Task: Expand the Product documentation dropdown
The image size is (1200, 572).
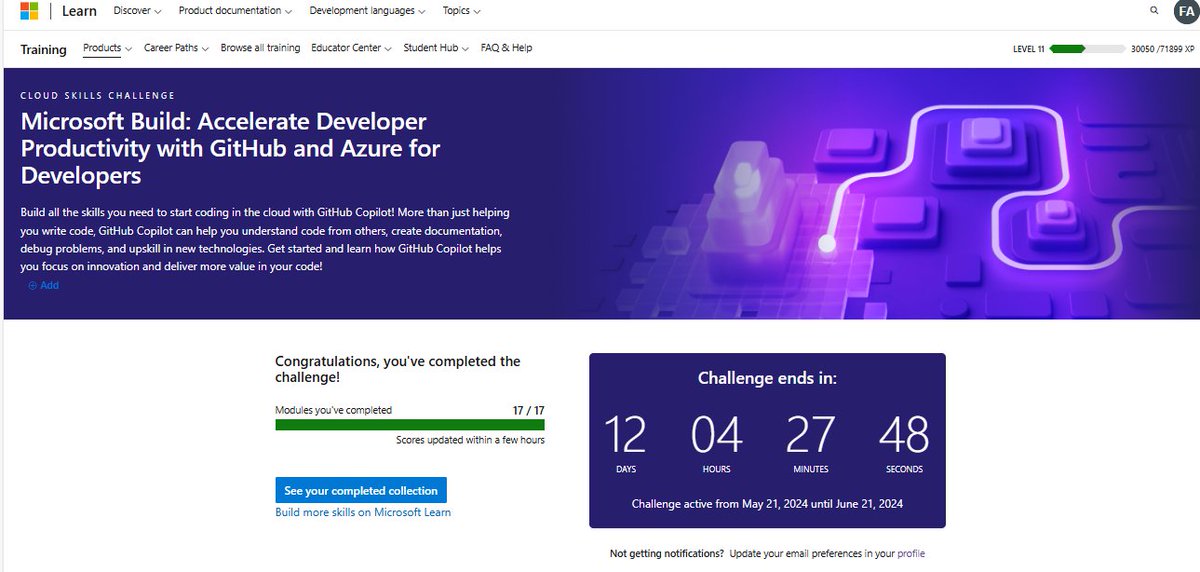Action: 235,11
